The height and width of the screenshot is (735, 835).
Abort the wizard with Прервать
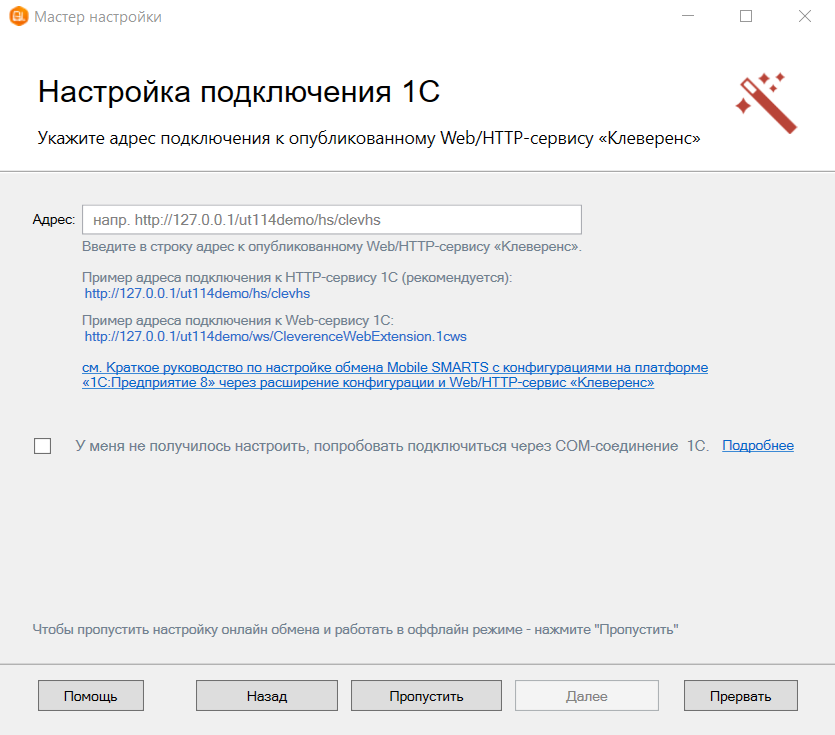pyautogui.click(x=740, y=695)
